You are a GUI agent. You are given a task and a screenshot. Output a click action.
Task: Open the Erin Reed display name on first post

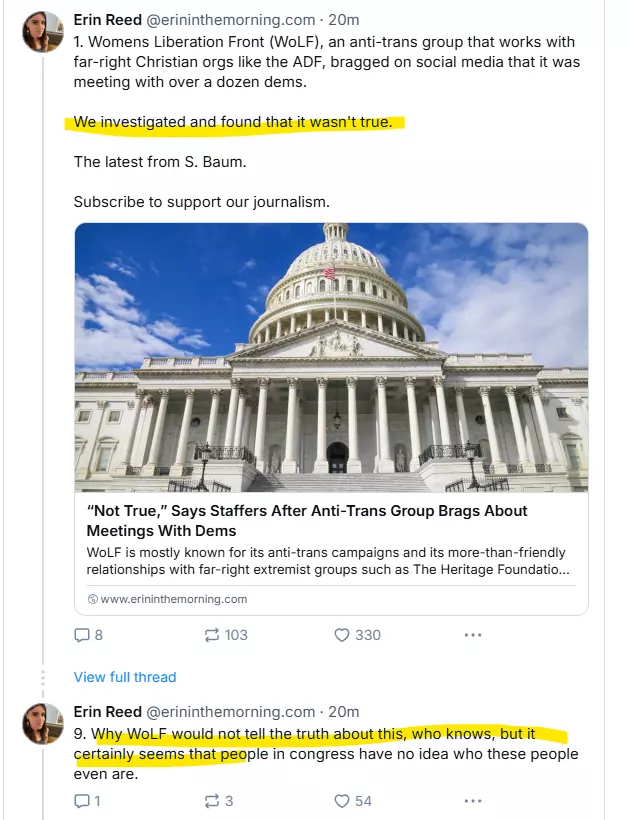tap(107, 20)
